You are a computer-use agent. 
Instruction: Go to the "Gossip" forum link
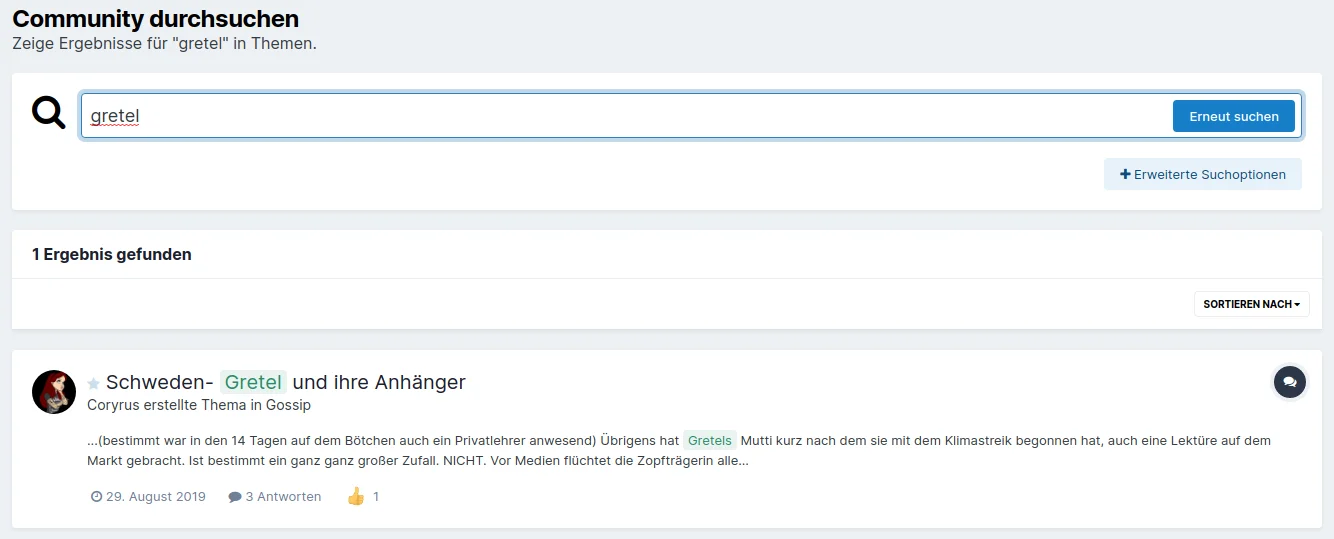(x=288, y=405)
